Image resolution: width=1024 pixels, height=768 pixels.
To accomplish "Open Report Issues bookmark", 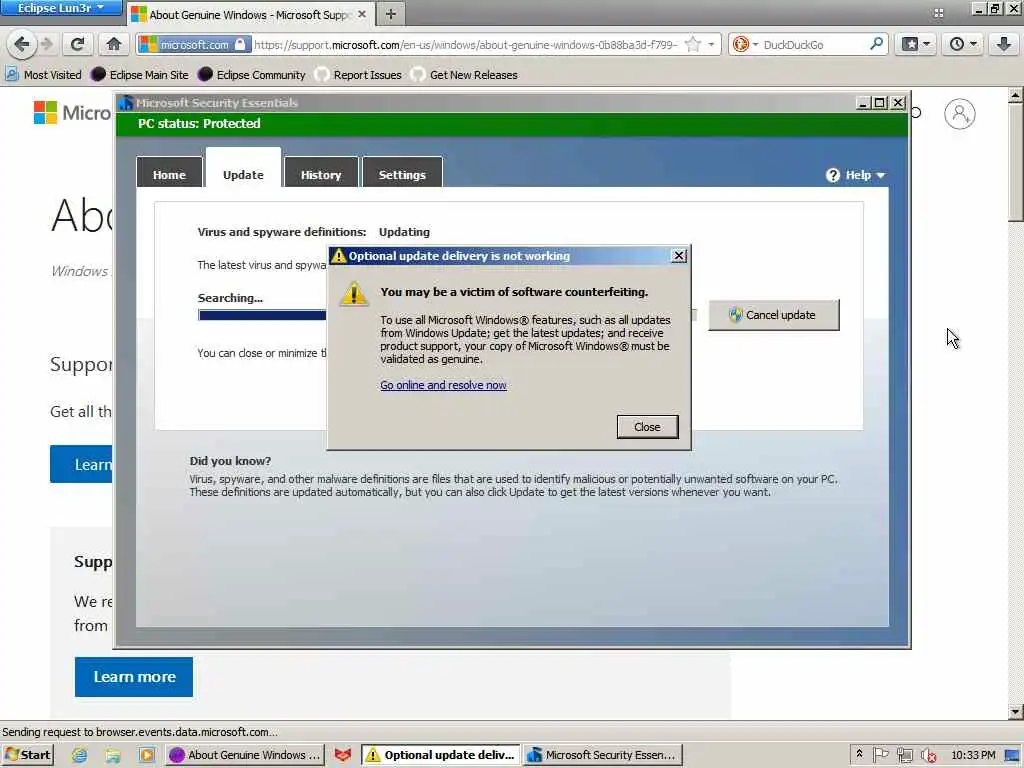I will [358, 74].
